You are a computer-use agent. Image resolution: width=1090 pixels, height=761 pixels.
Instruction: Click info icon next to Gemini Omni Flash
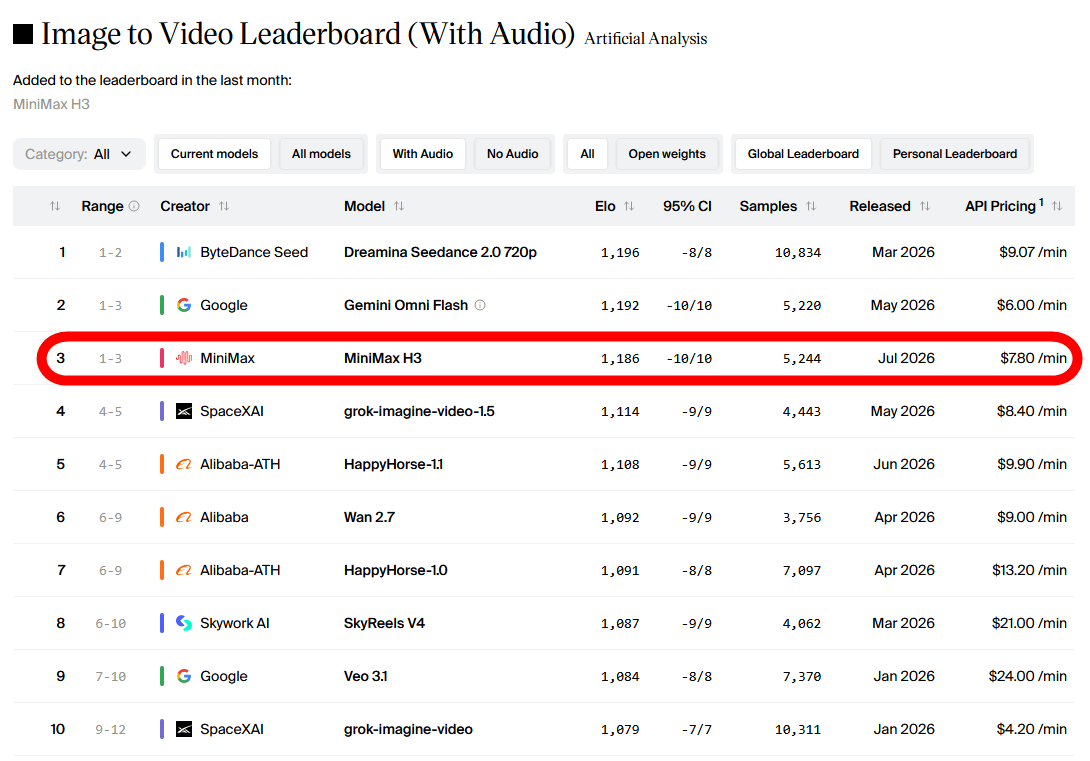click(480, 305)
